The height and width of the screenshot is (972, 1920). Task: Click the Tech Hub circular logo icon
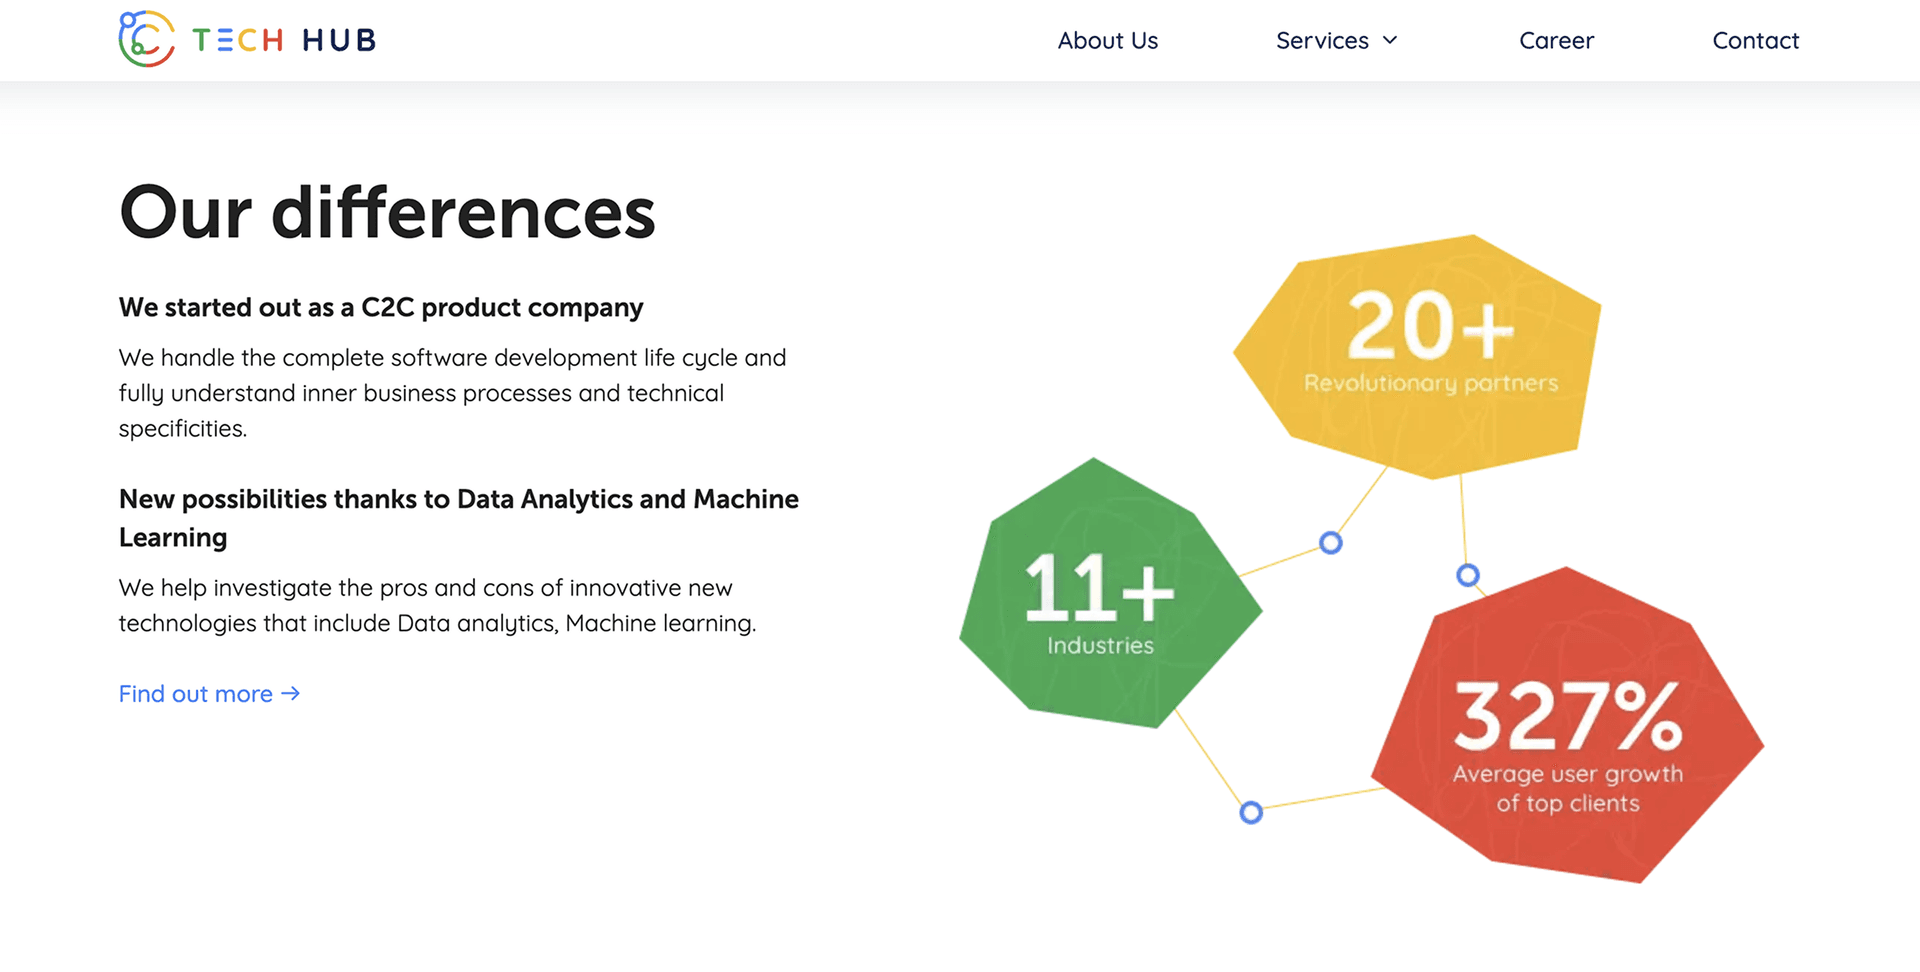146,39
